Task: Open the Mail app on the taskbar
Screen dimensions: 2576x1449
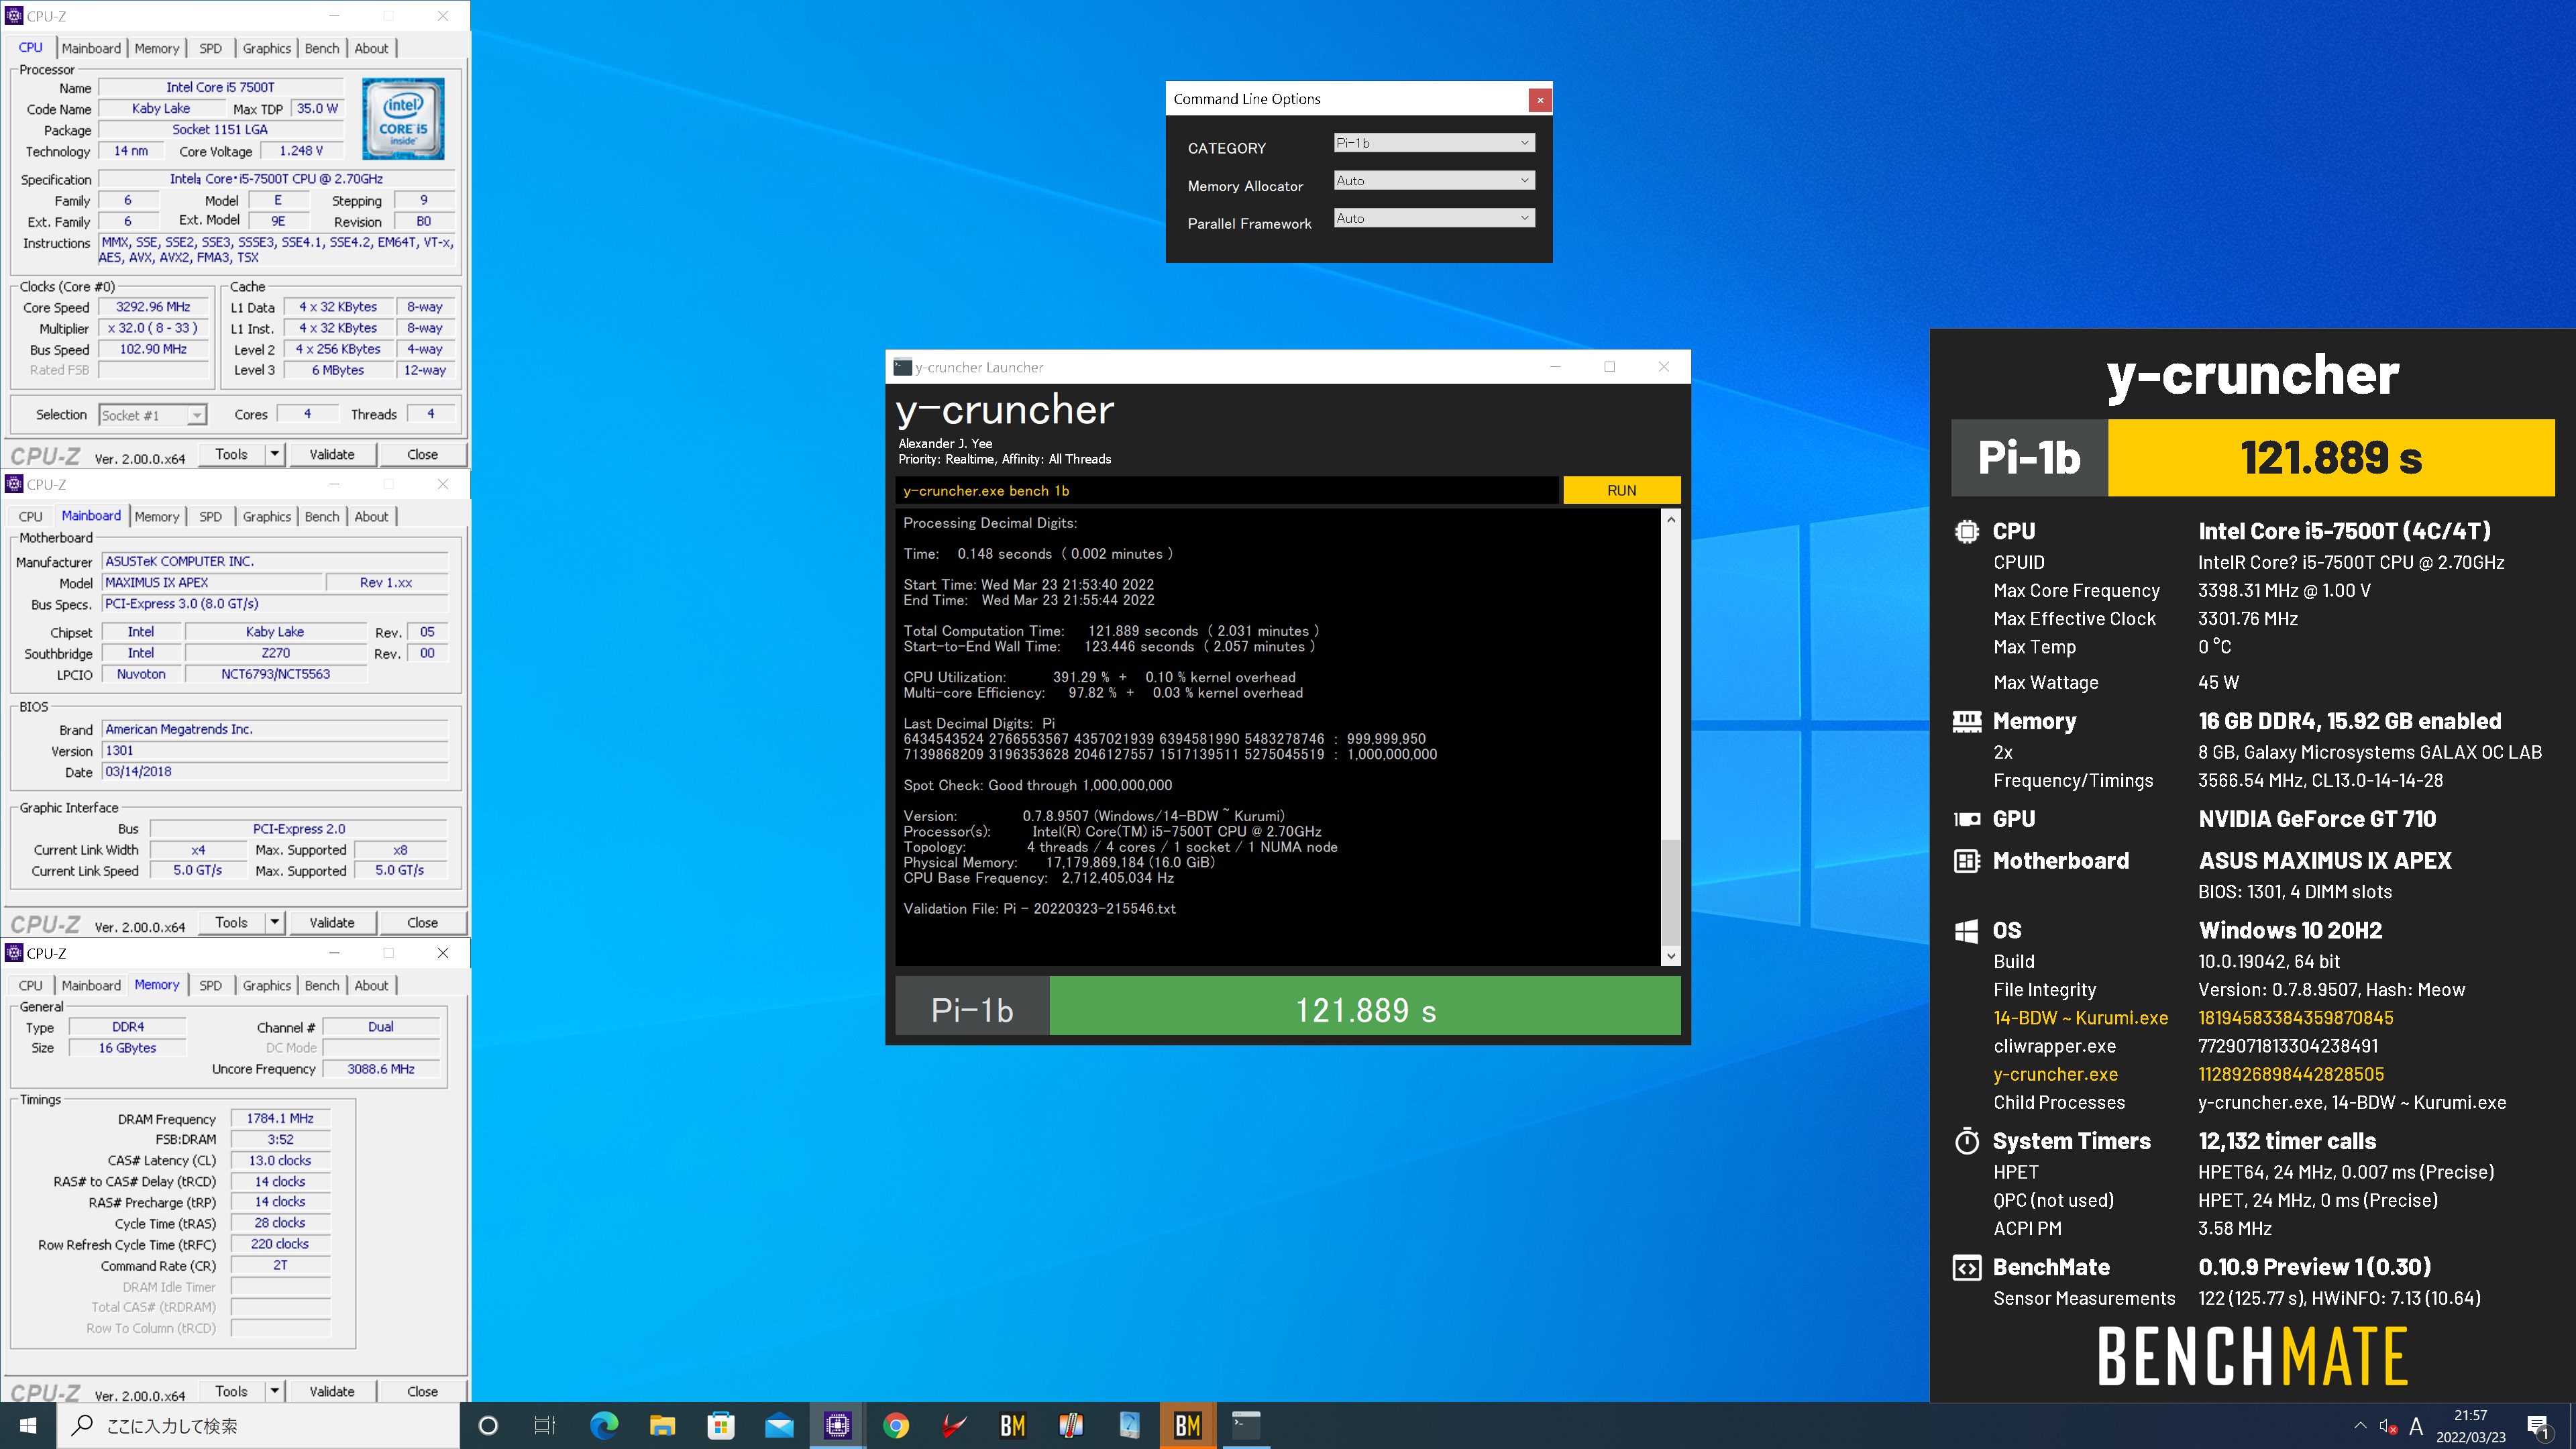Action: click(x=779, y=1425)
